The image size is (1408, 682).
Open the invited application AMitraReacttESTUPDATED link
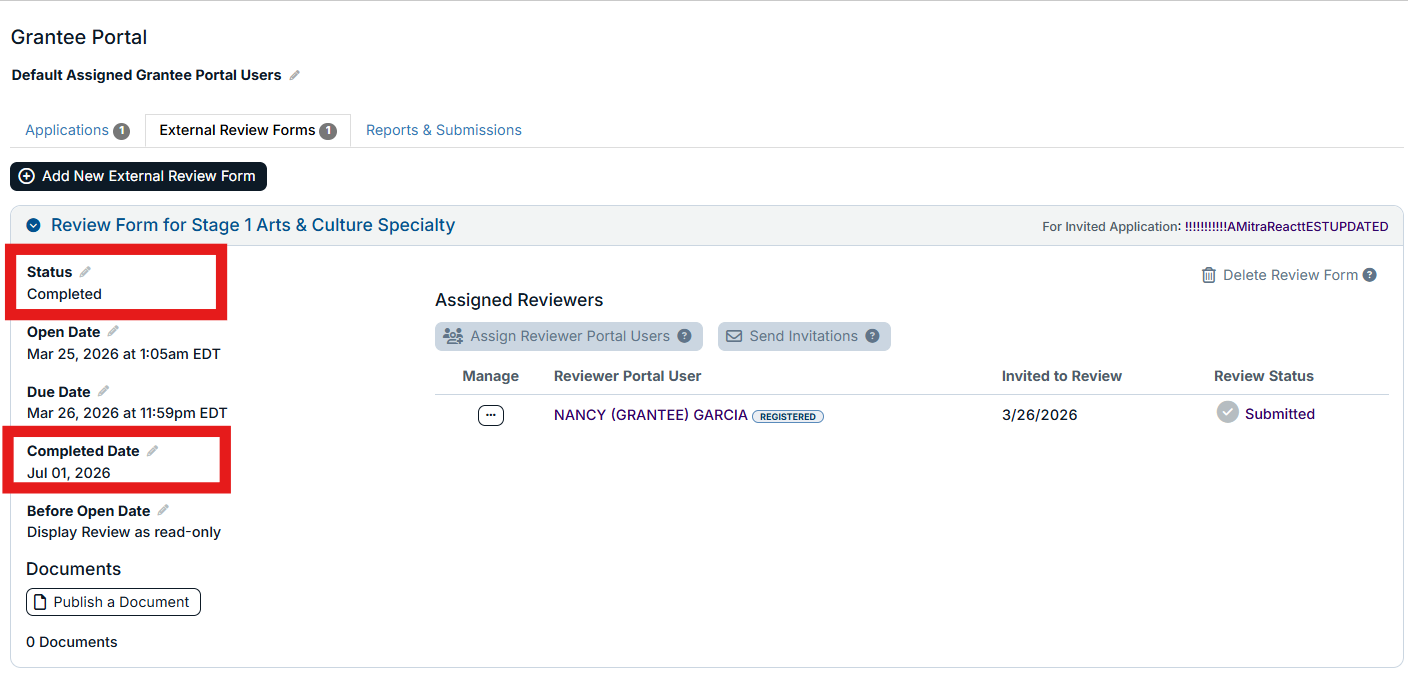[1286, 227]
